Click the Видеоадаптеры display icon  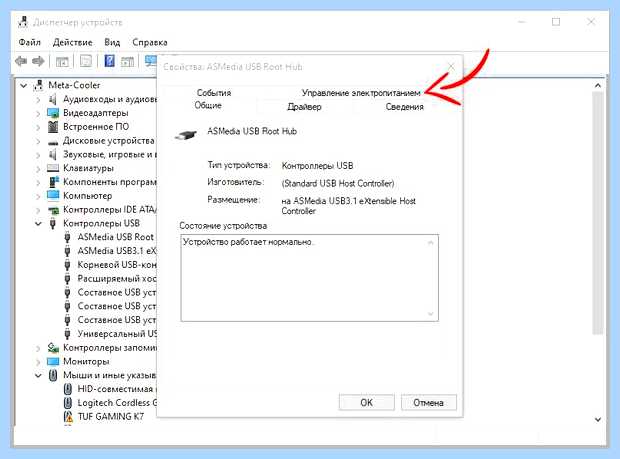point(53,113)
